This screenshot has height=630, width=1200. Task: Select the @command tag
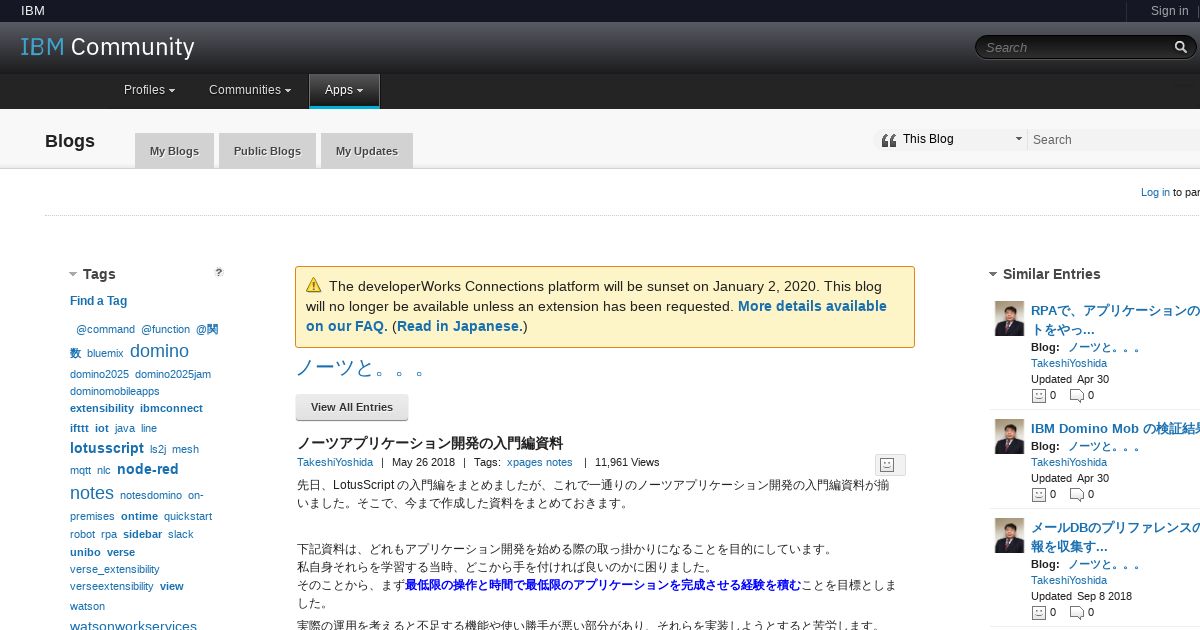(x=106, y=329)
